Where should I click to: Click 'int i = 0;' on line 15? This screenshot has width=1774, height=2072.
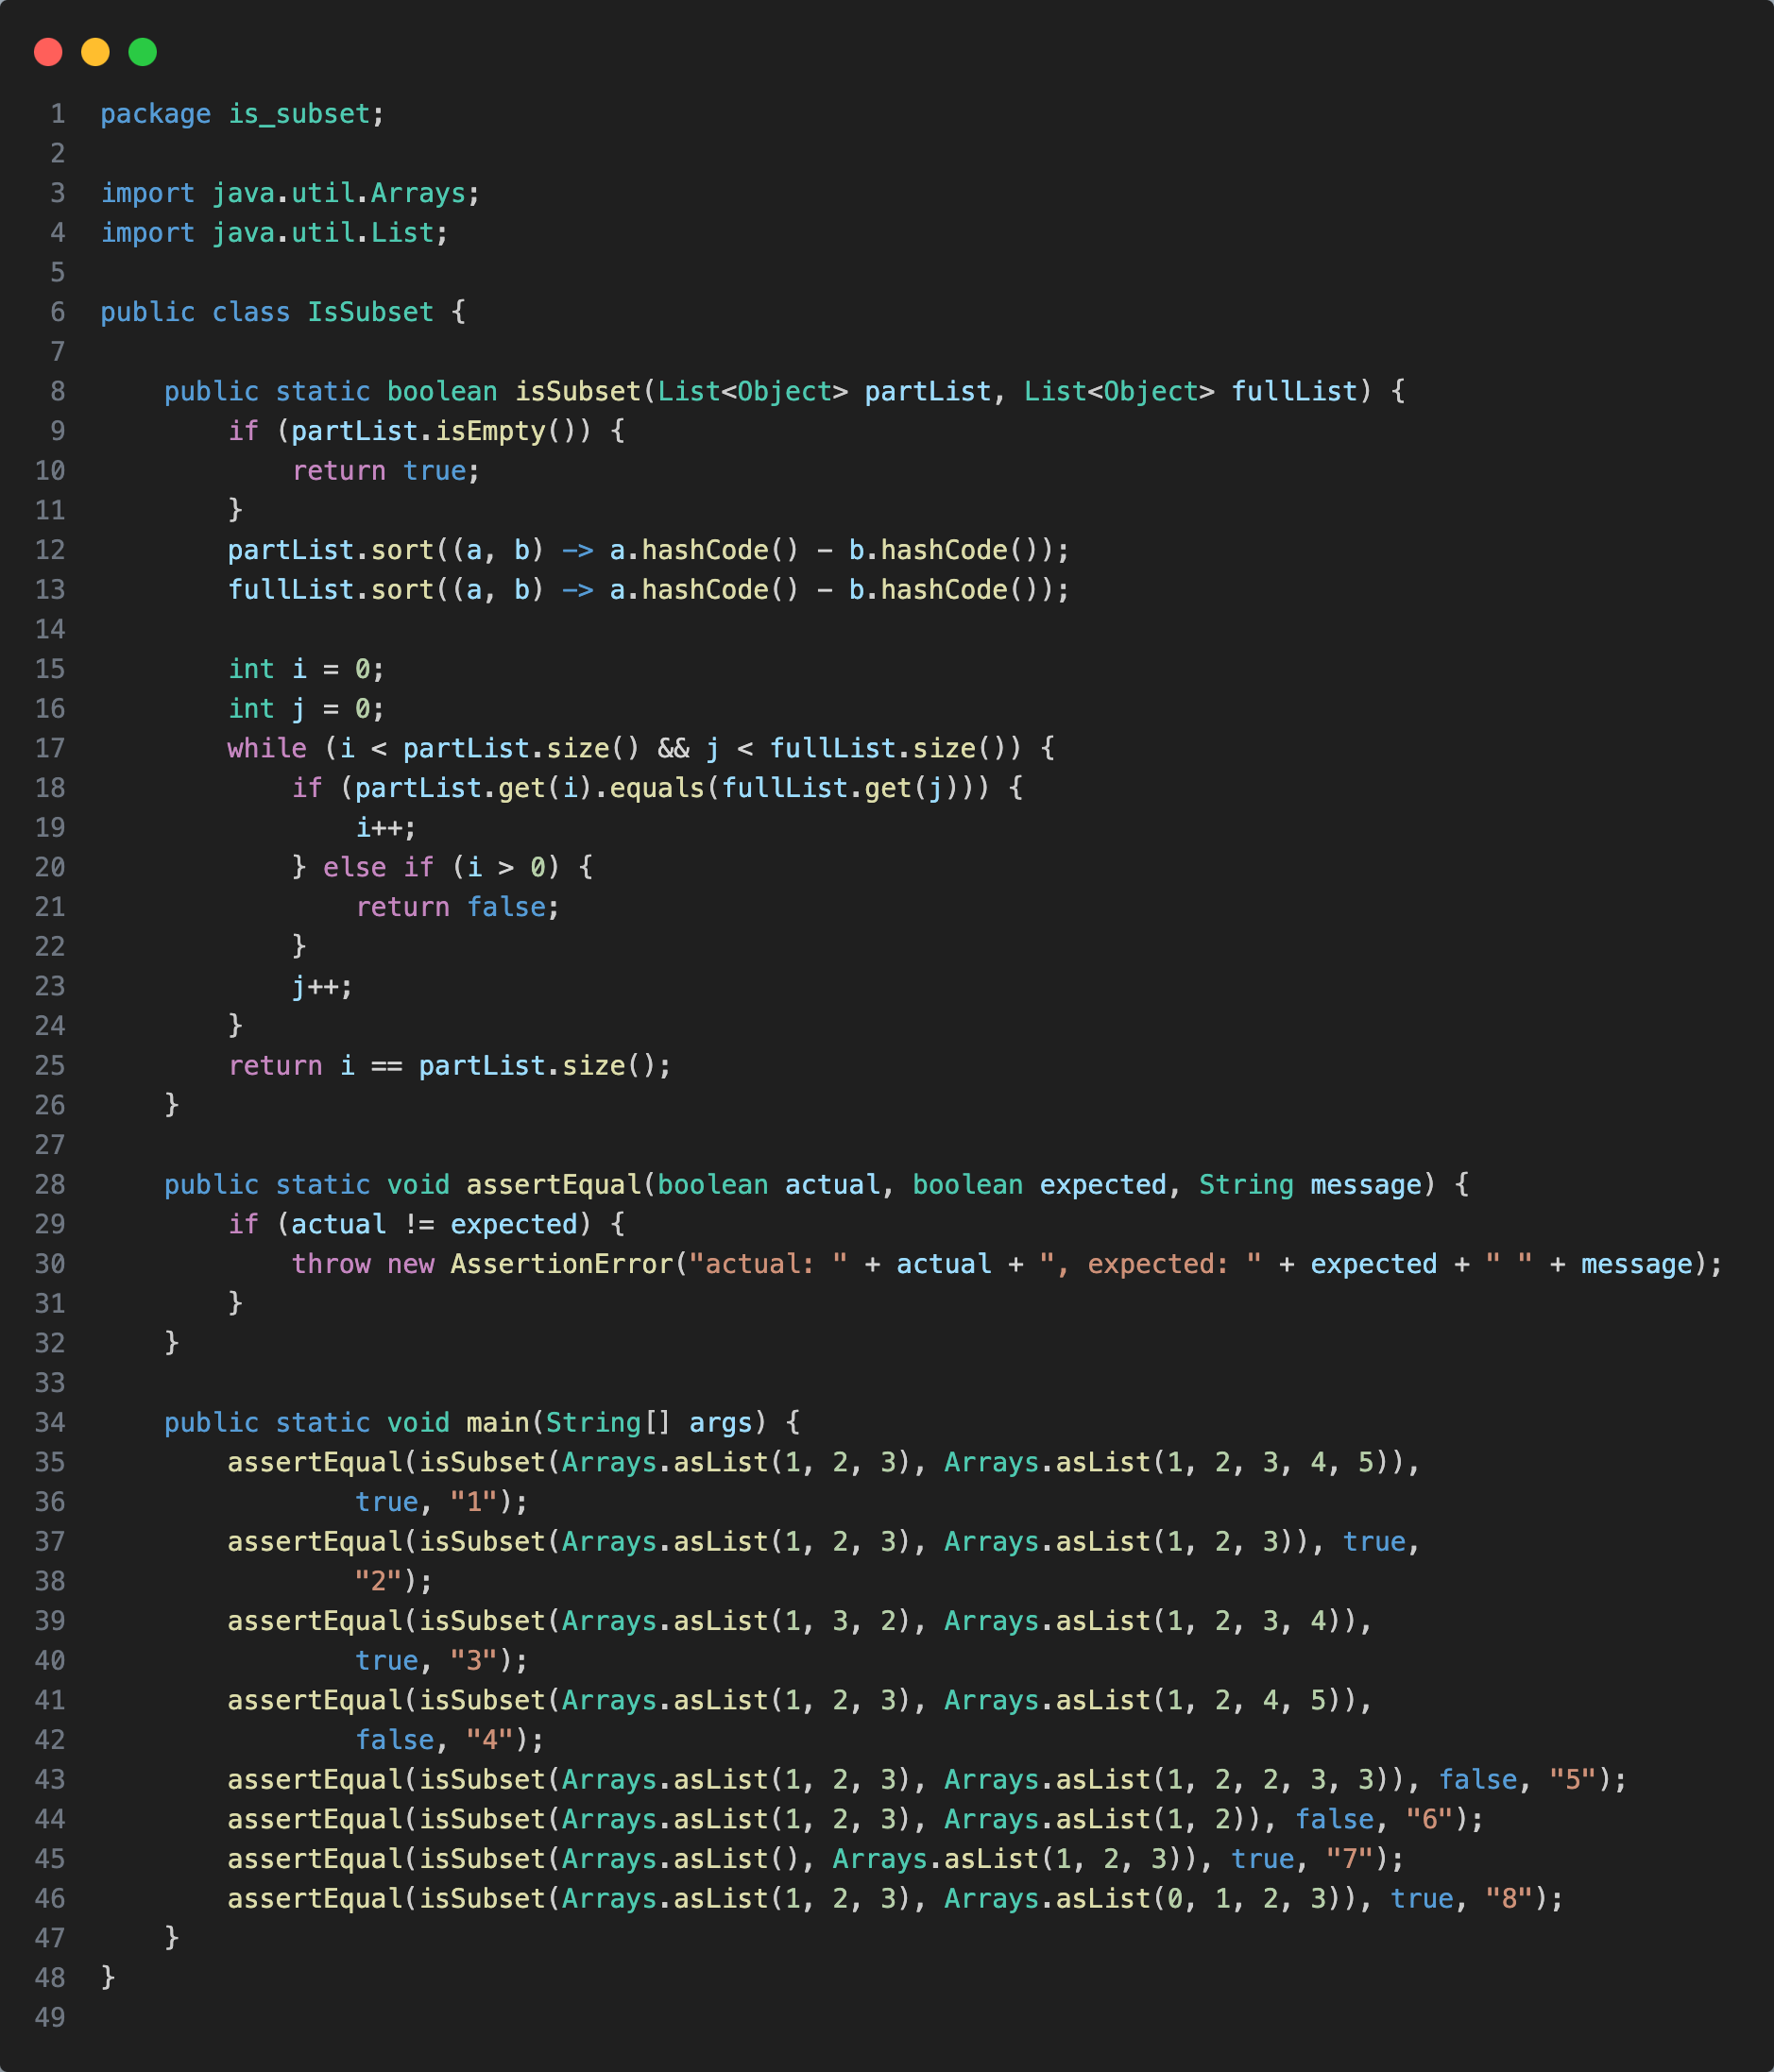coord(306,669)
